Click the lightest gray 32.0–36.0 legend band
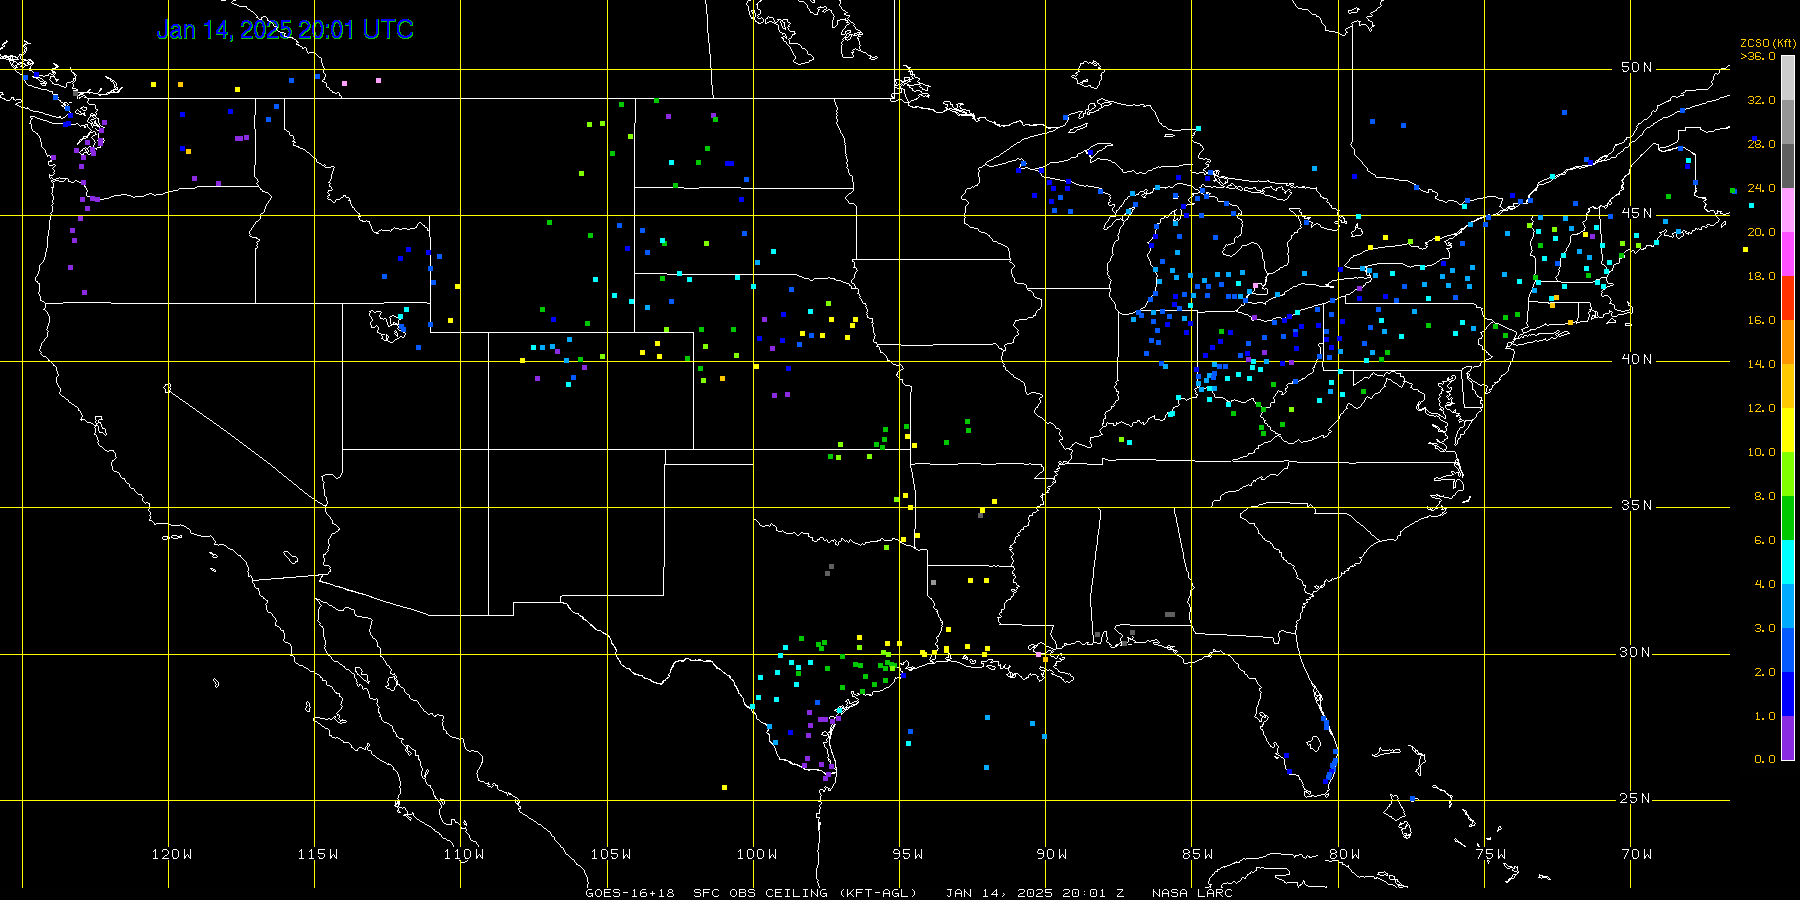Screen dimensions: 1800x900 point(1788,78)
